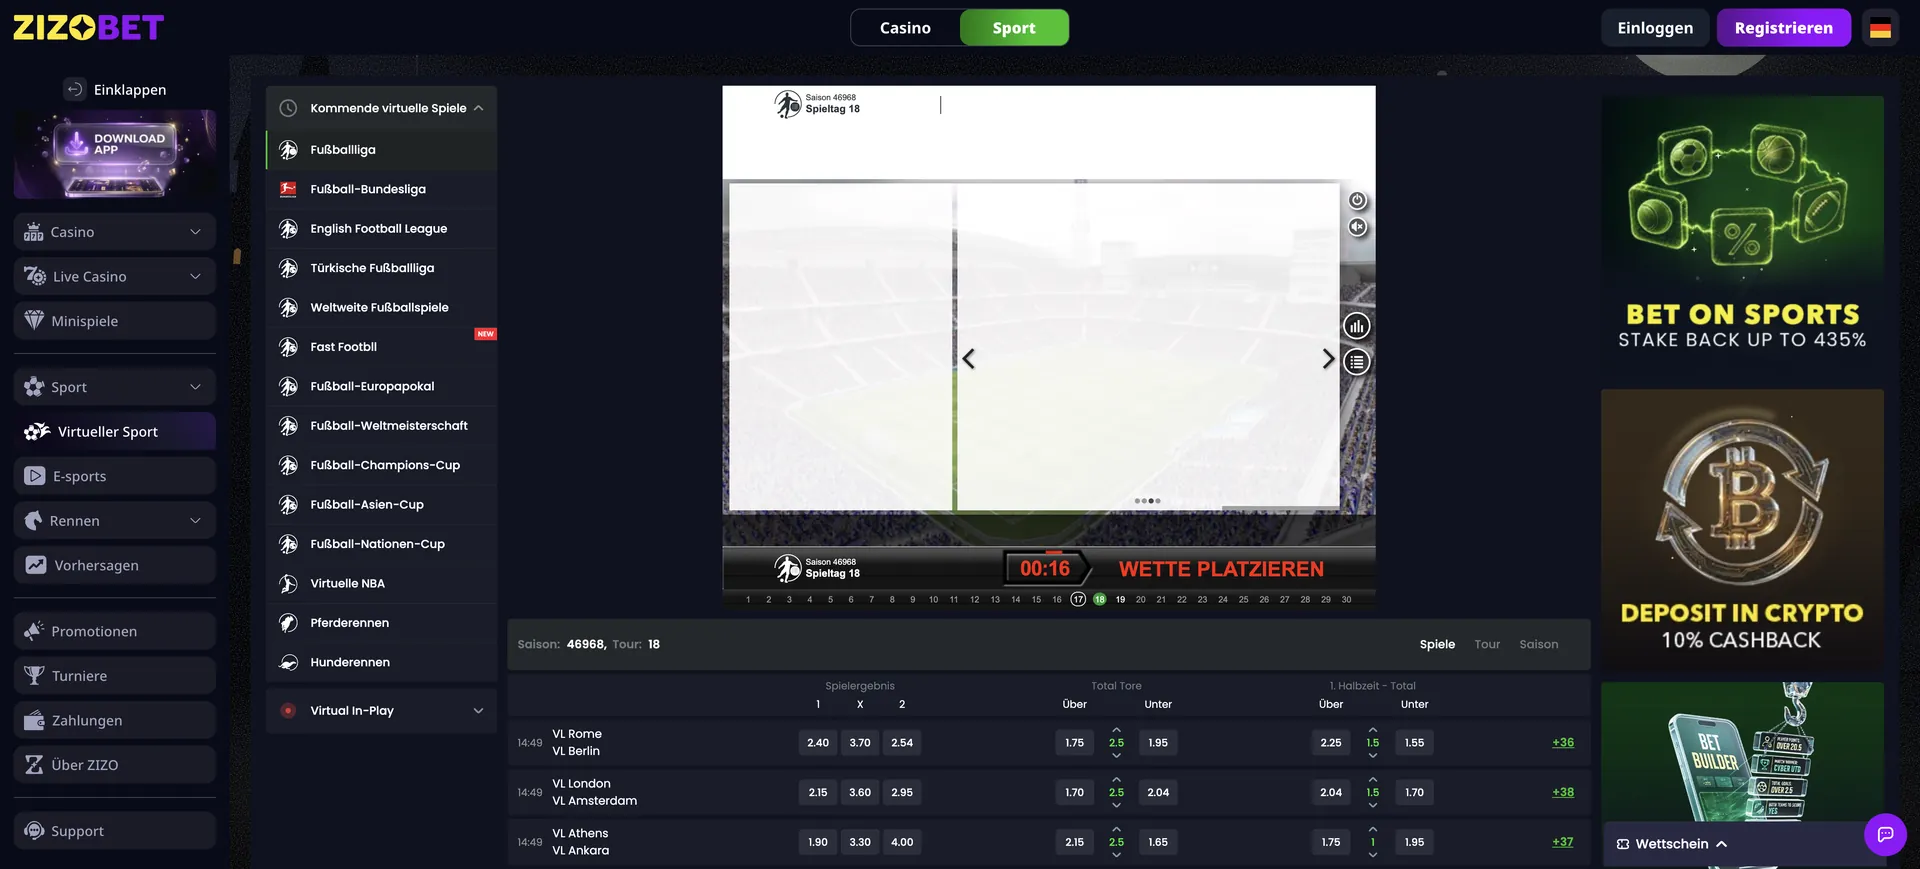
Task: Switch to the Casino toggle at top
Action: click(905, 28)
